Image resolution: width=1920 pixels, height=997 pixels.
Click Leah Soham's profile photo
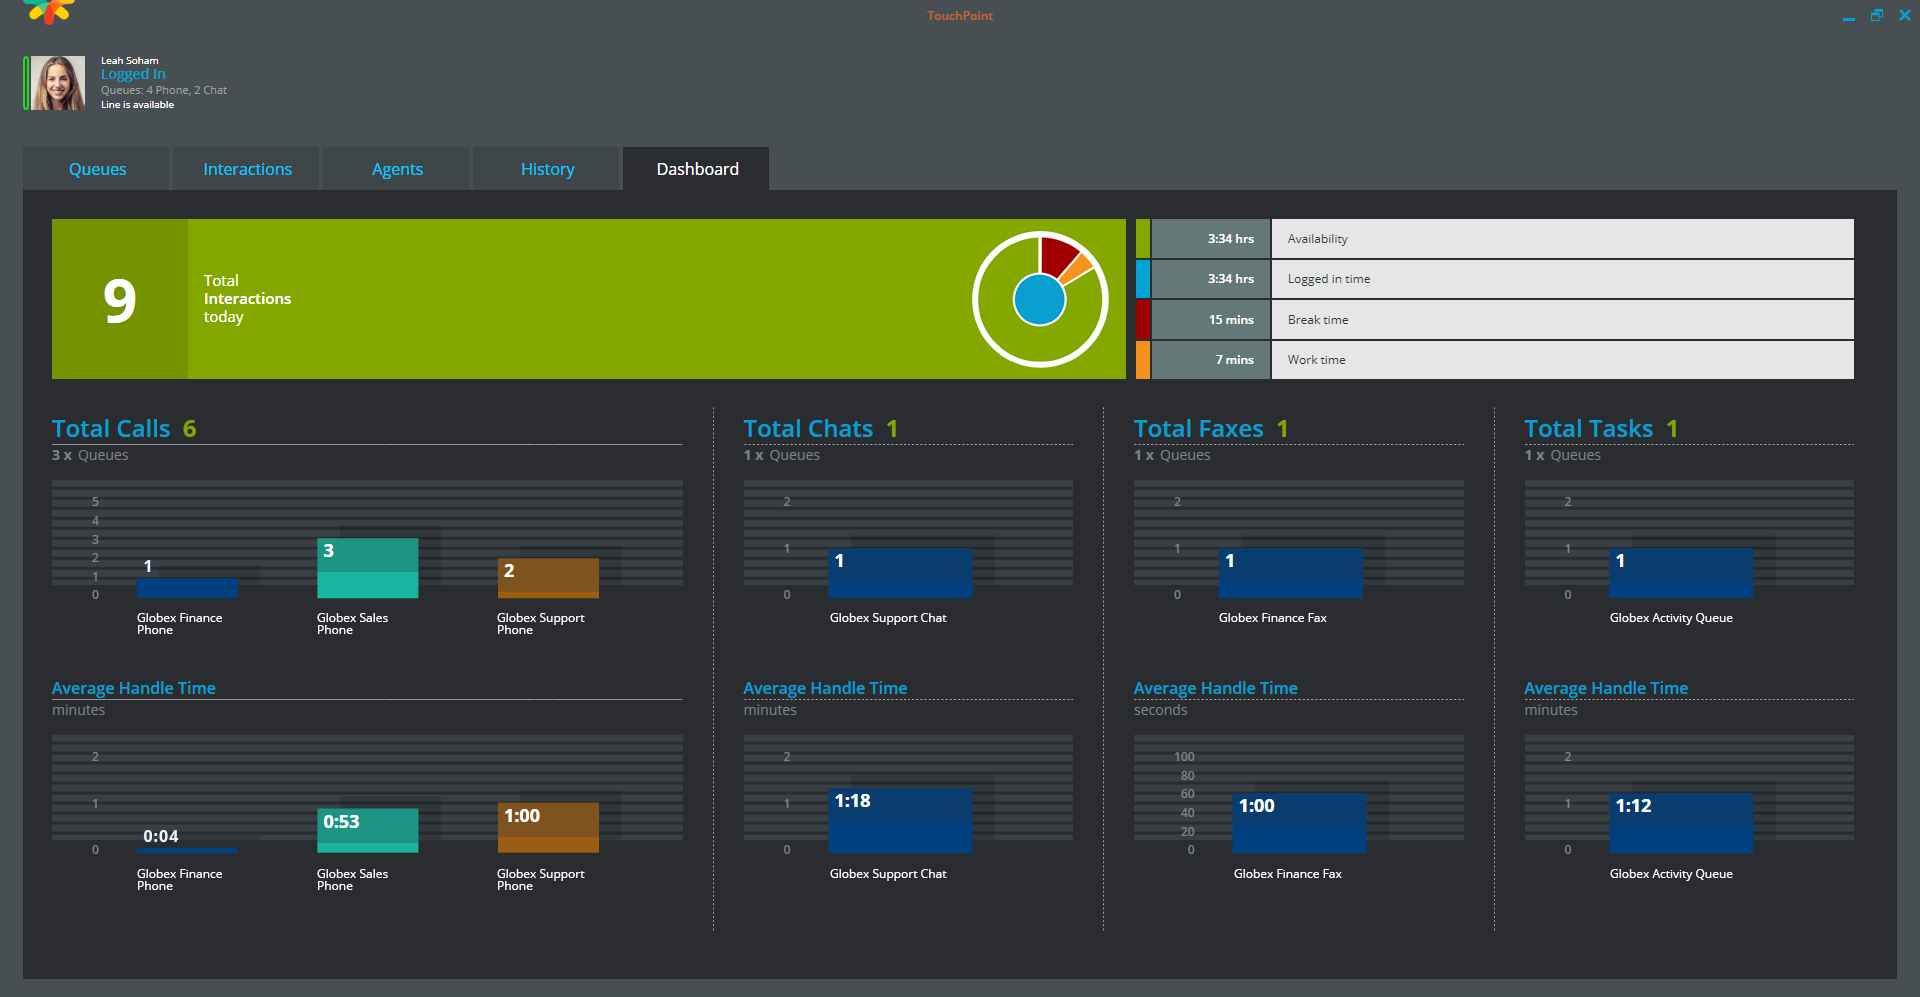pos(58,83)
